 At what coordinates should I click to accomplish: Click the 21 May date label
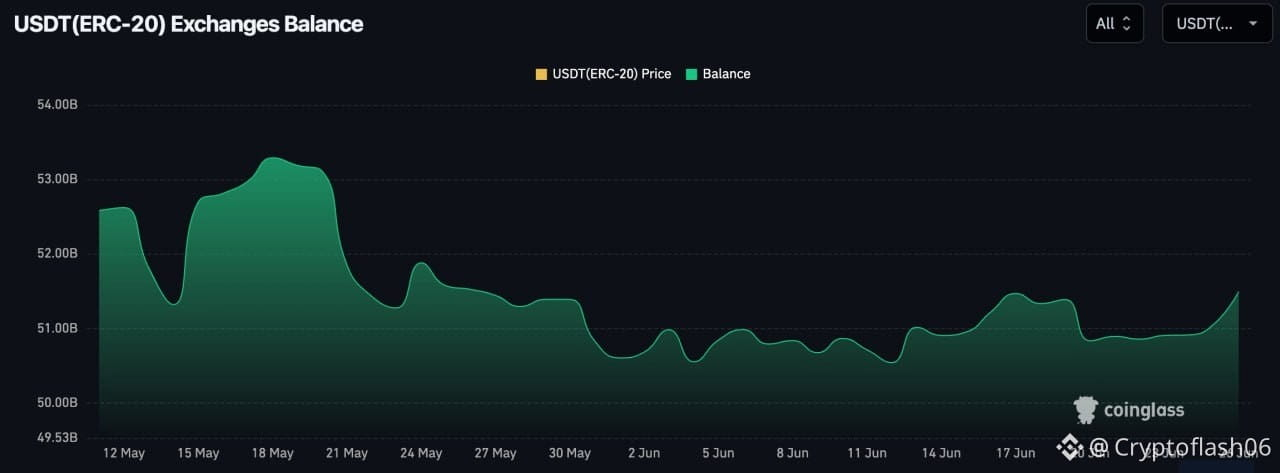click(347, 453)
